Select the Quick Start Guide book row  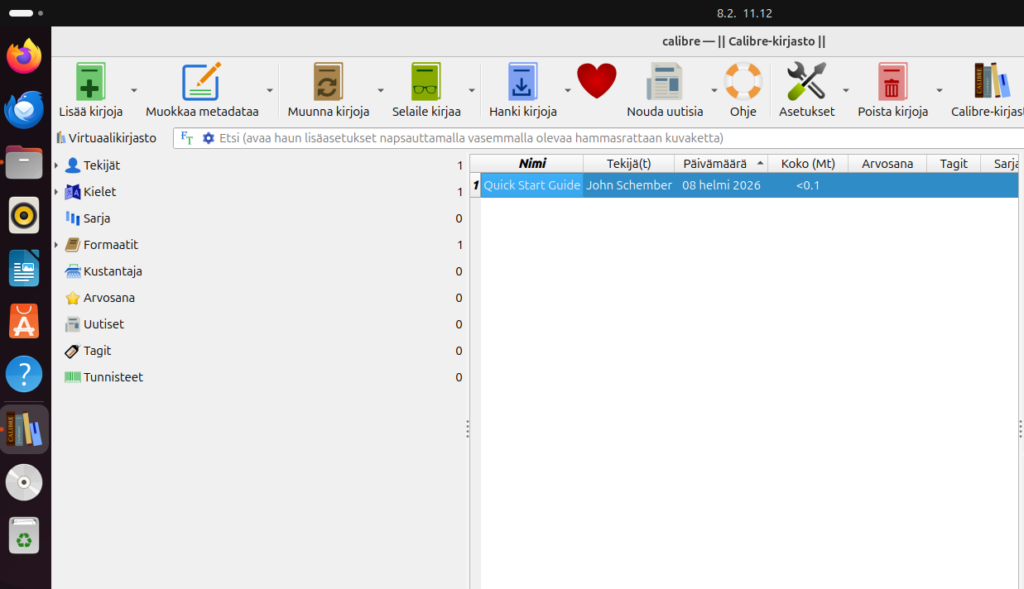click(x=532, y=185)
